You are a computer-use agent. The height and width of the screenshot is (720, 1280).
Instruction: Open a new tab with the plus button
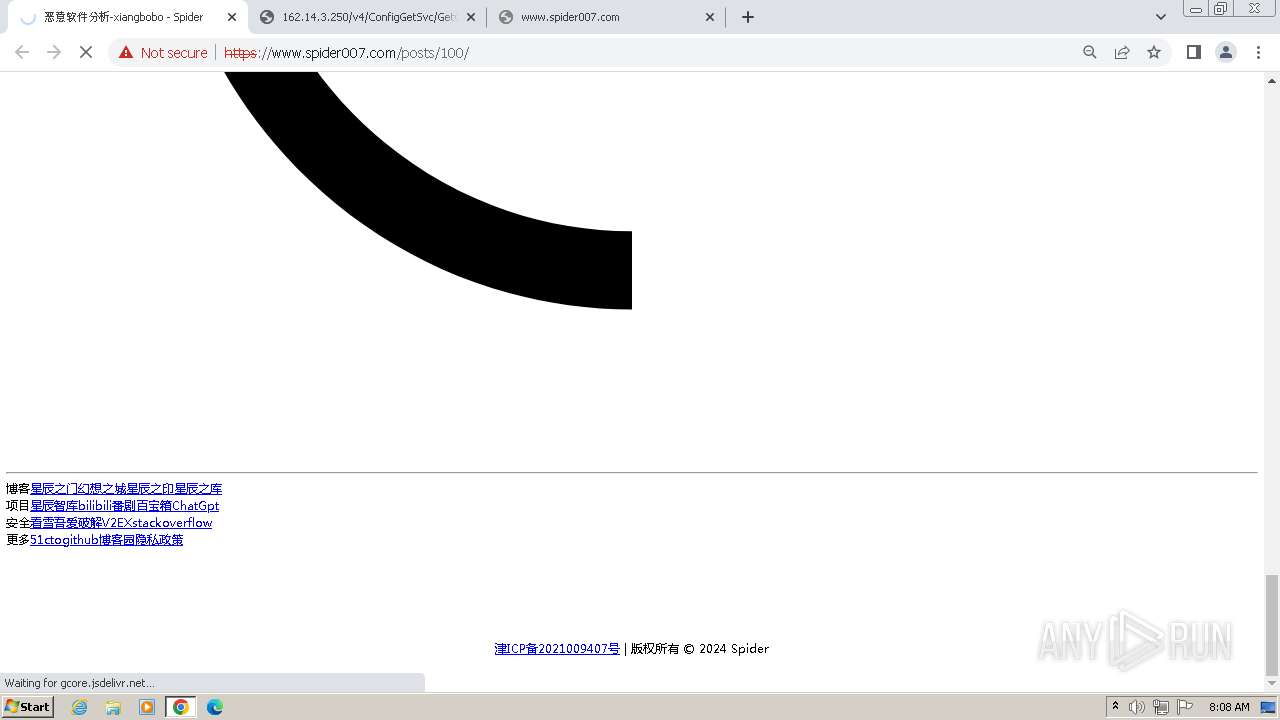pyautogui.click(x=748, y=17)
